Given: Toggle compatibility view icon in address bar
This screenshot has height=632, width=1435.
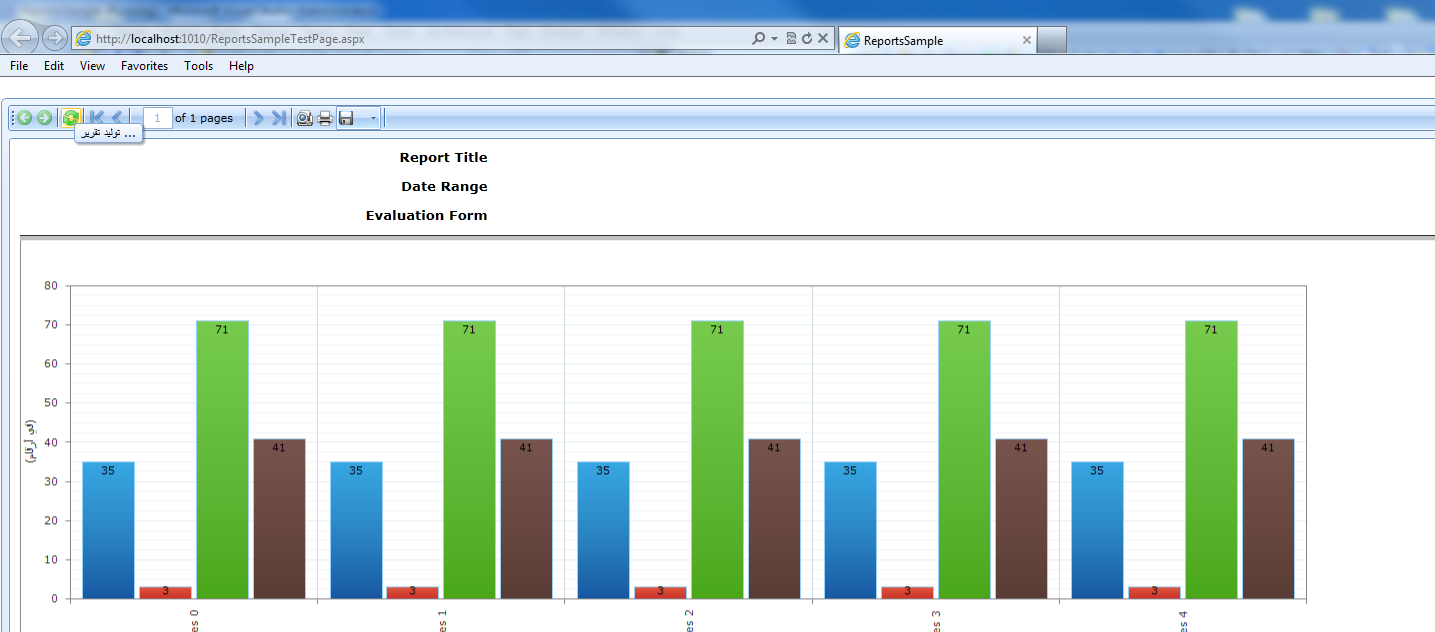Looking at the screenshot, I should point(791,38).
